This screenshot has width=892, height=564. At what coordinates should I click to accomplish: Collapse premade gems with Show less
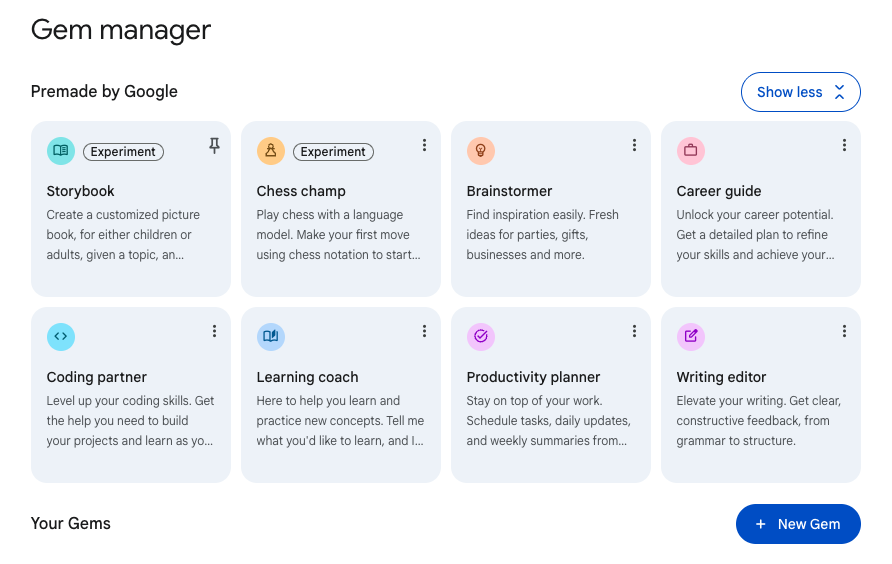coord(800,92)
